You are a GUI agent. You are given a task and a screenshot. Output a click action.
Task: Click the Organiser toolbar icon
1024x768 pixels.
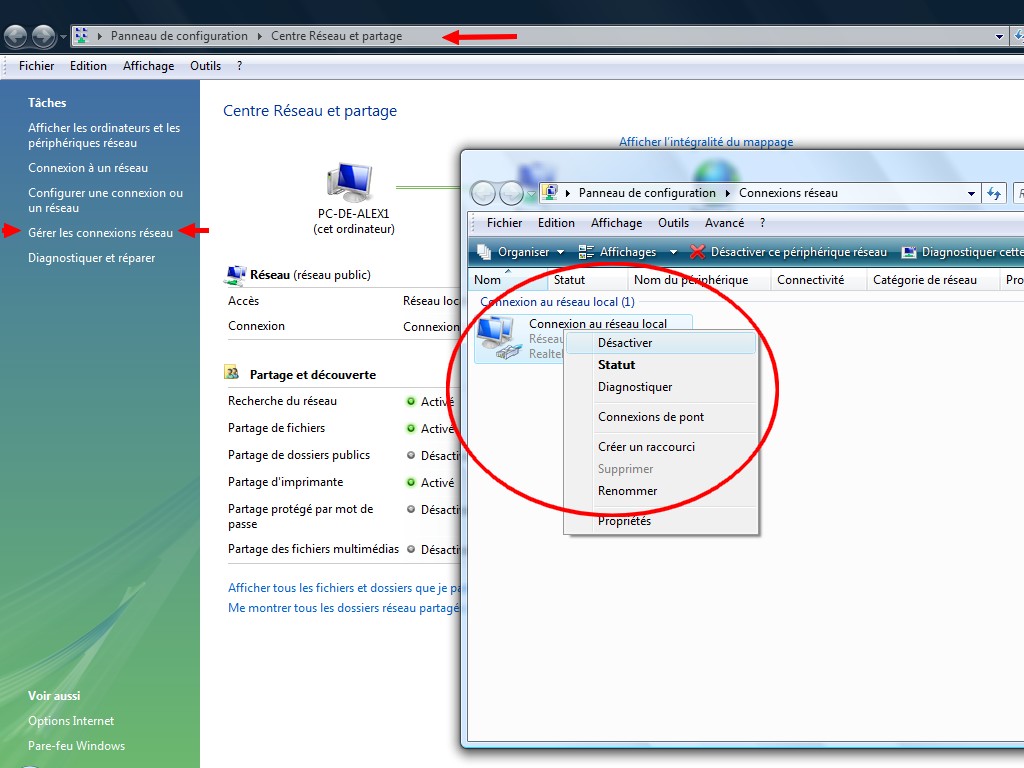[x=485, y=252]
